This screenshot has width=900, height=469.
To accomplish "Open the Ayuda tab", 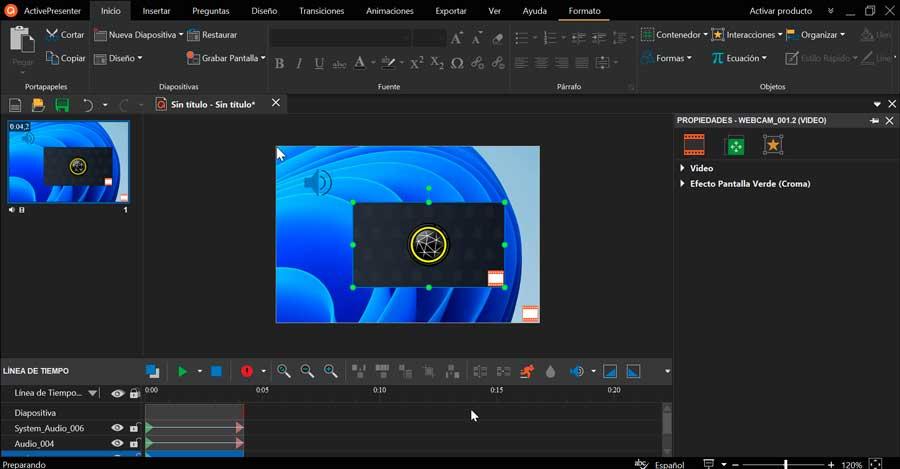I will pyautogui.click(x=534, y=11).
